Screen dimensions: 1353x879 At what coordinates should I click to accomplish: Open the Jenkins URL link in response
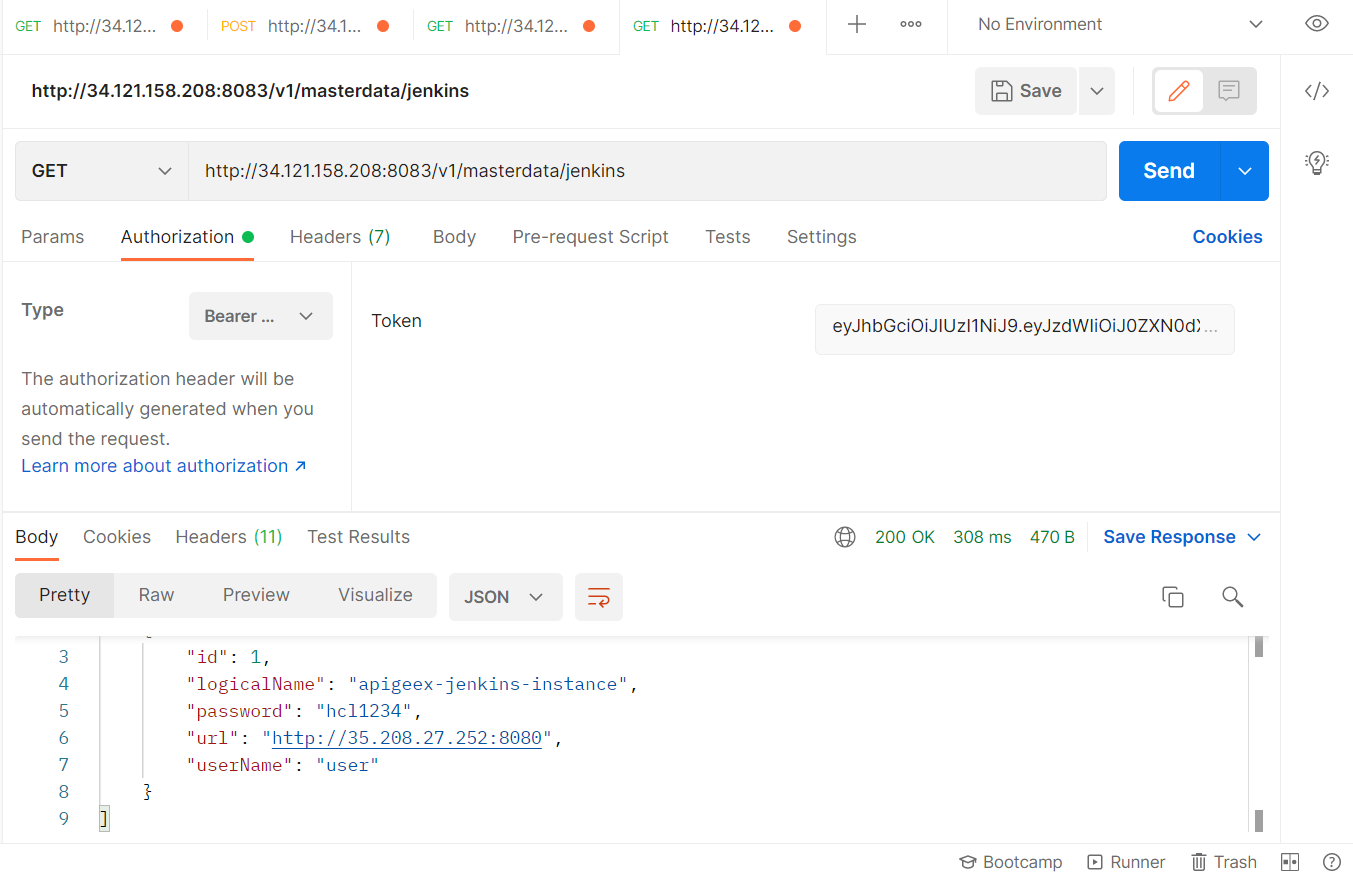406,738
